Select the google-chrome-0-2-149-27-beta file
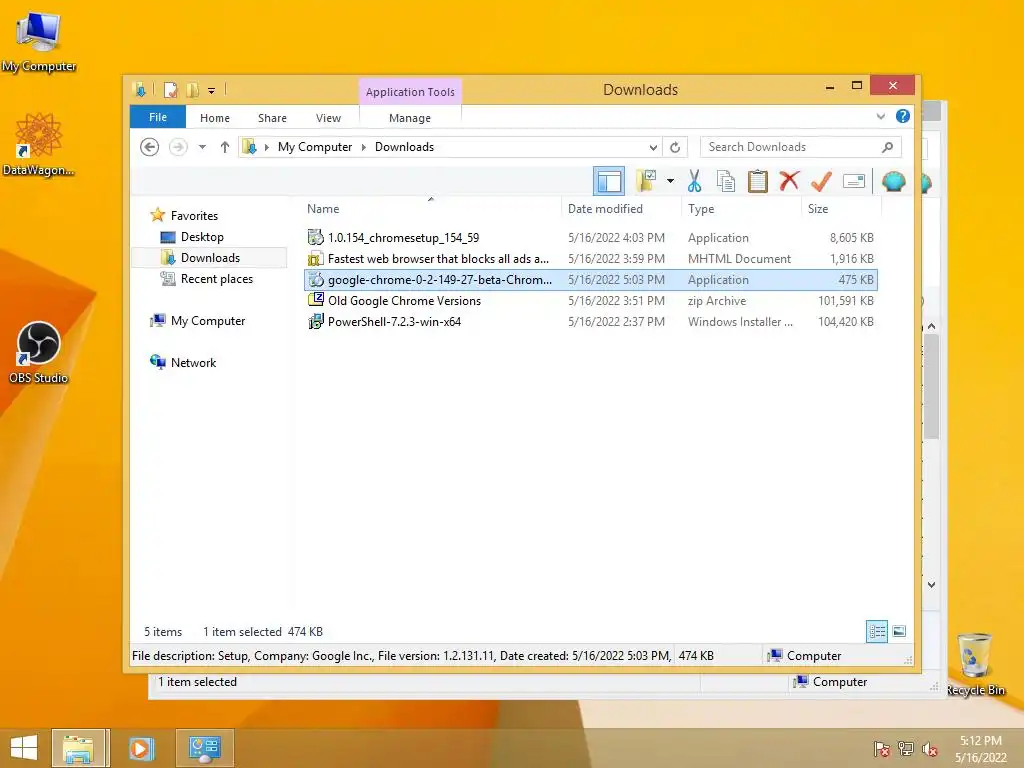Viewport: 1024px width, 768px height. [x=591, y=280]
